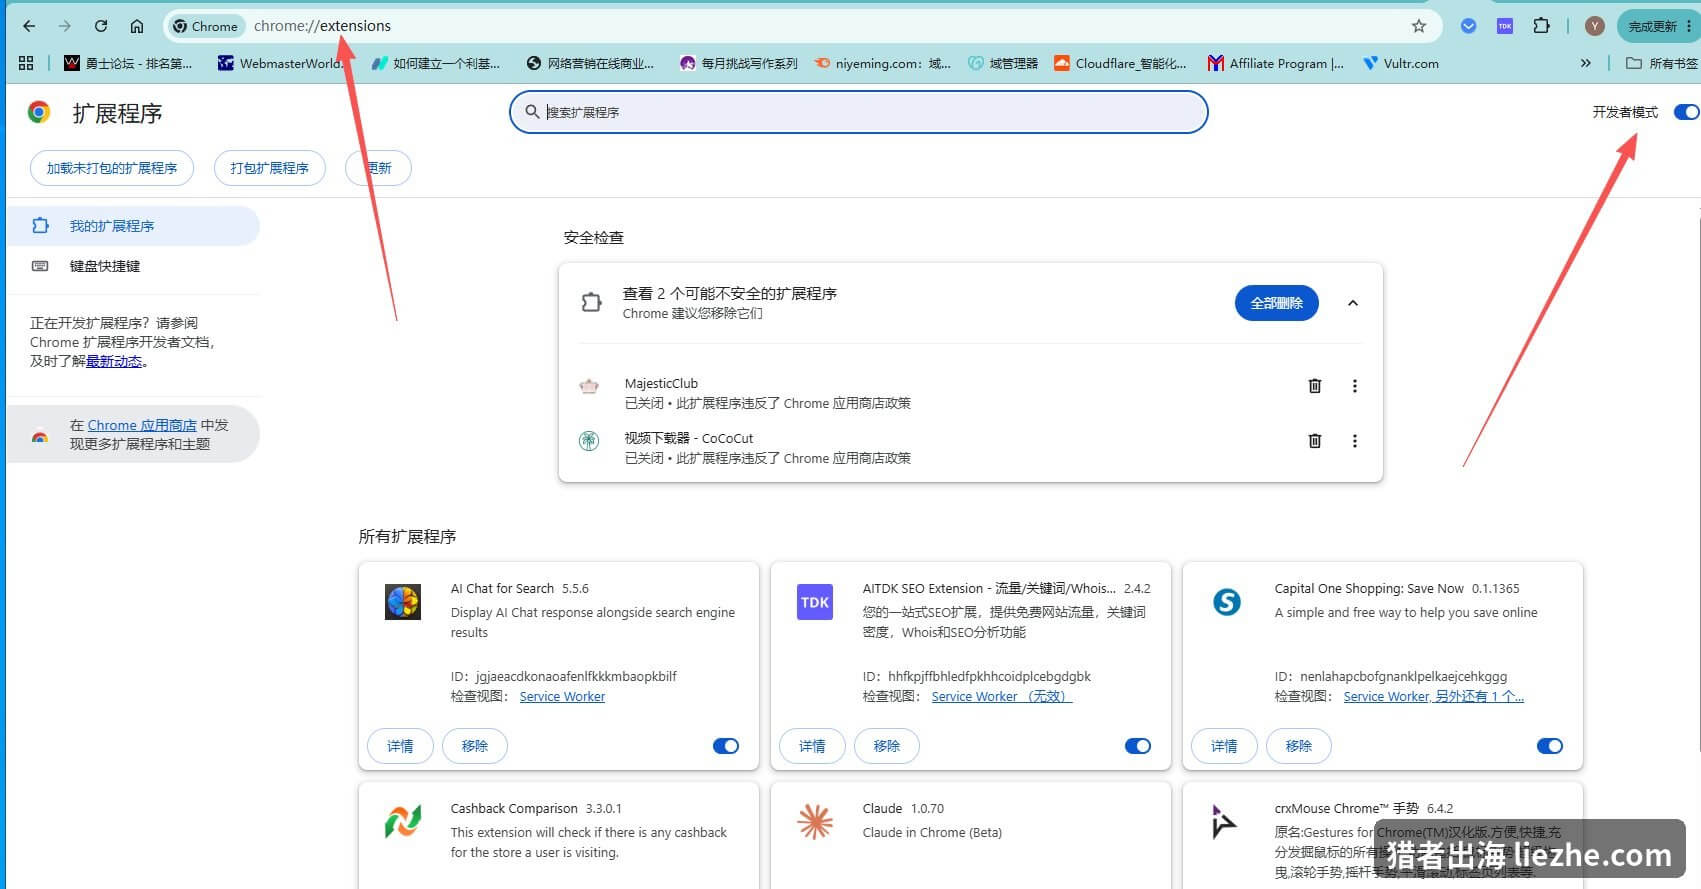
Task: Open the WebmasterWorld bookmark
Action: pos(280,63)
